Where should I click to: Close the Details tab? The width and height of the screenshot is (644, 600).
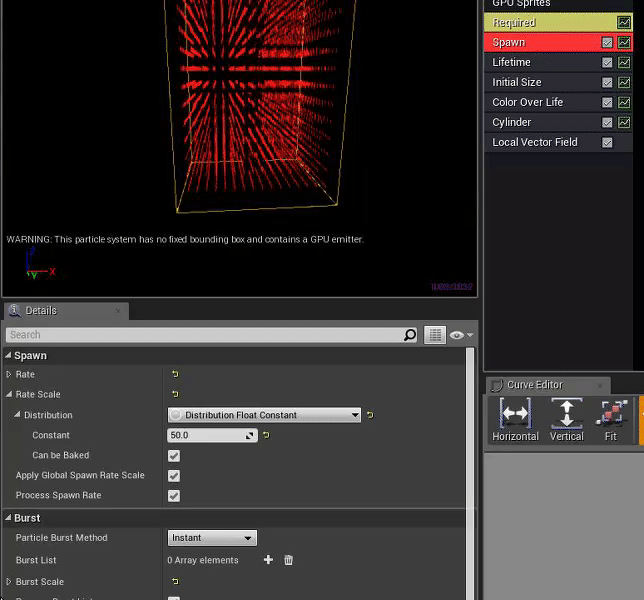pyautogui.click(x=118, y=310)
